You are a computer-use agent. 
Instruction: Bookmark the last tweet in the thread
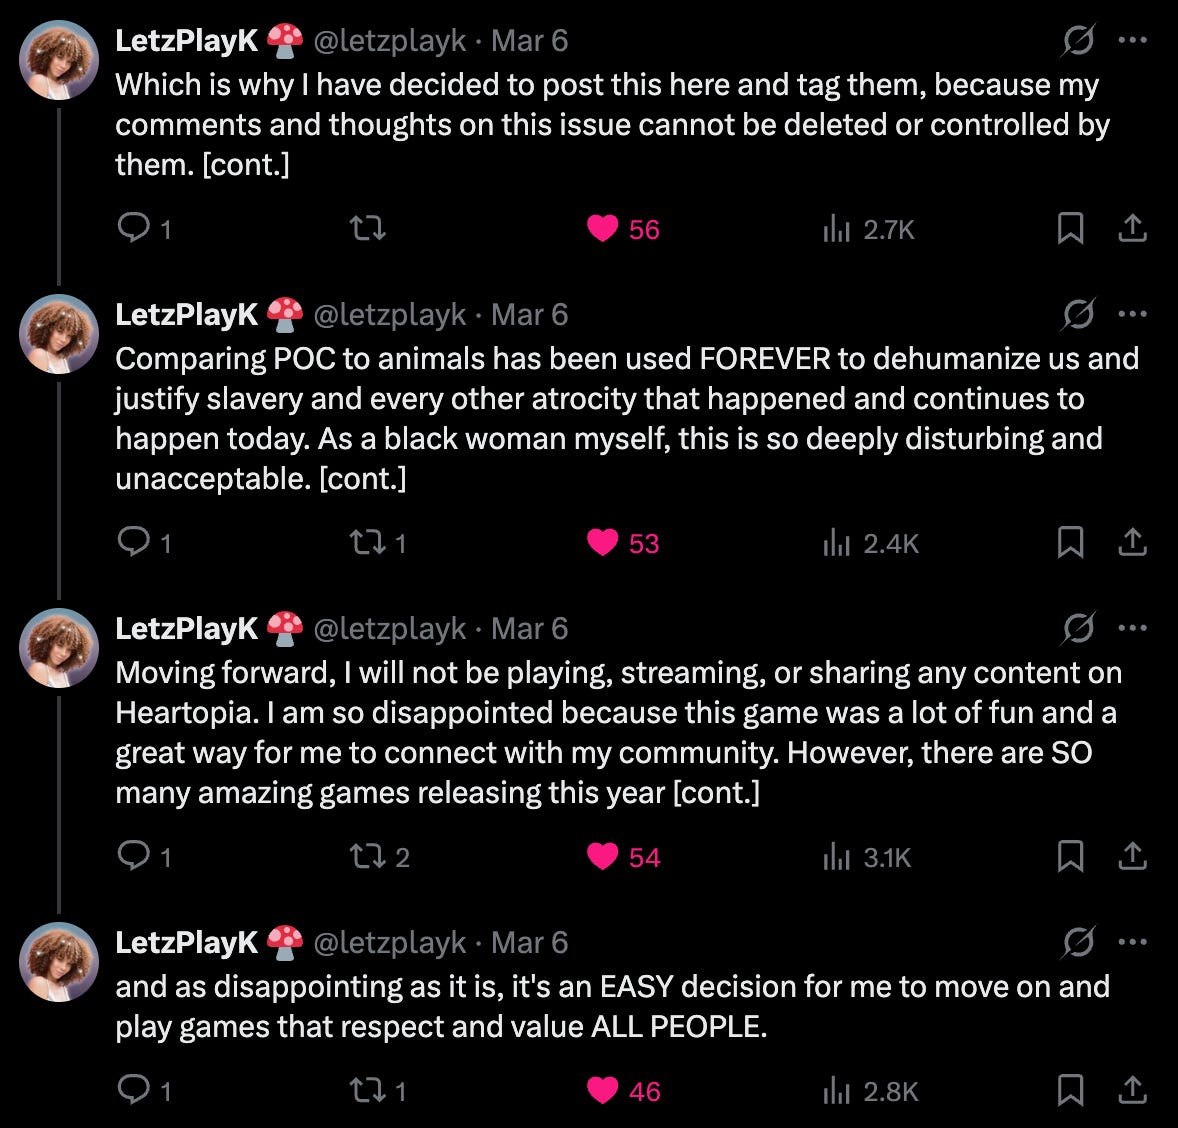[x=1070, y=1090]
